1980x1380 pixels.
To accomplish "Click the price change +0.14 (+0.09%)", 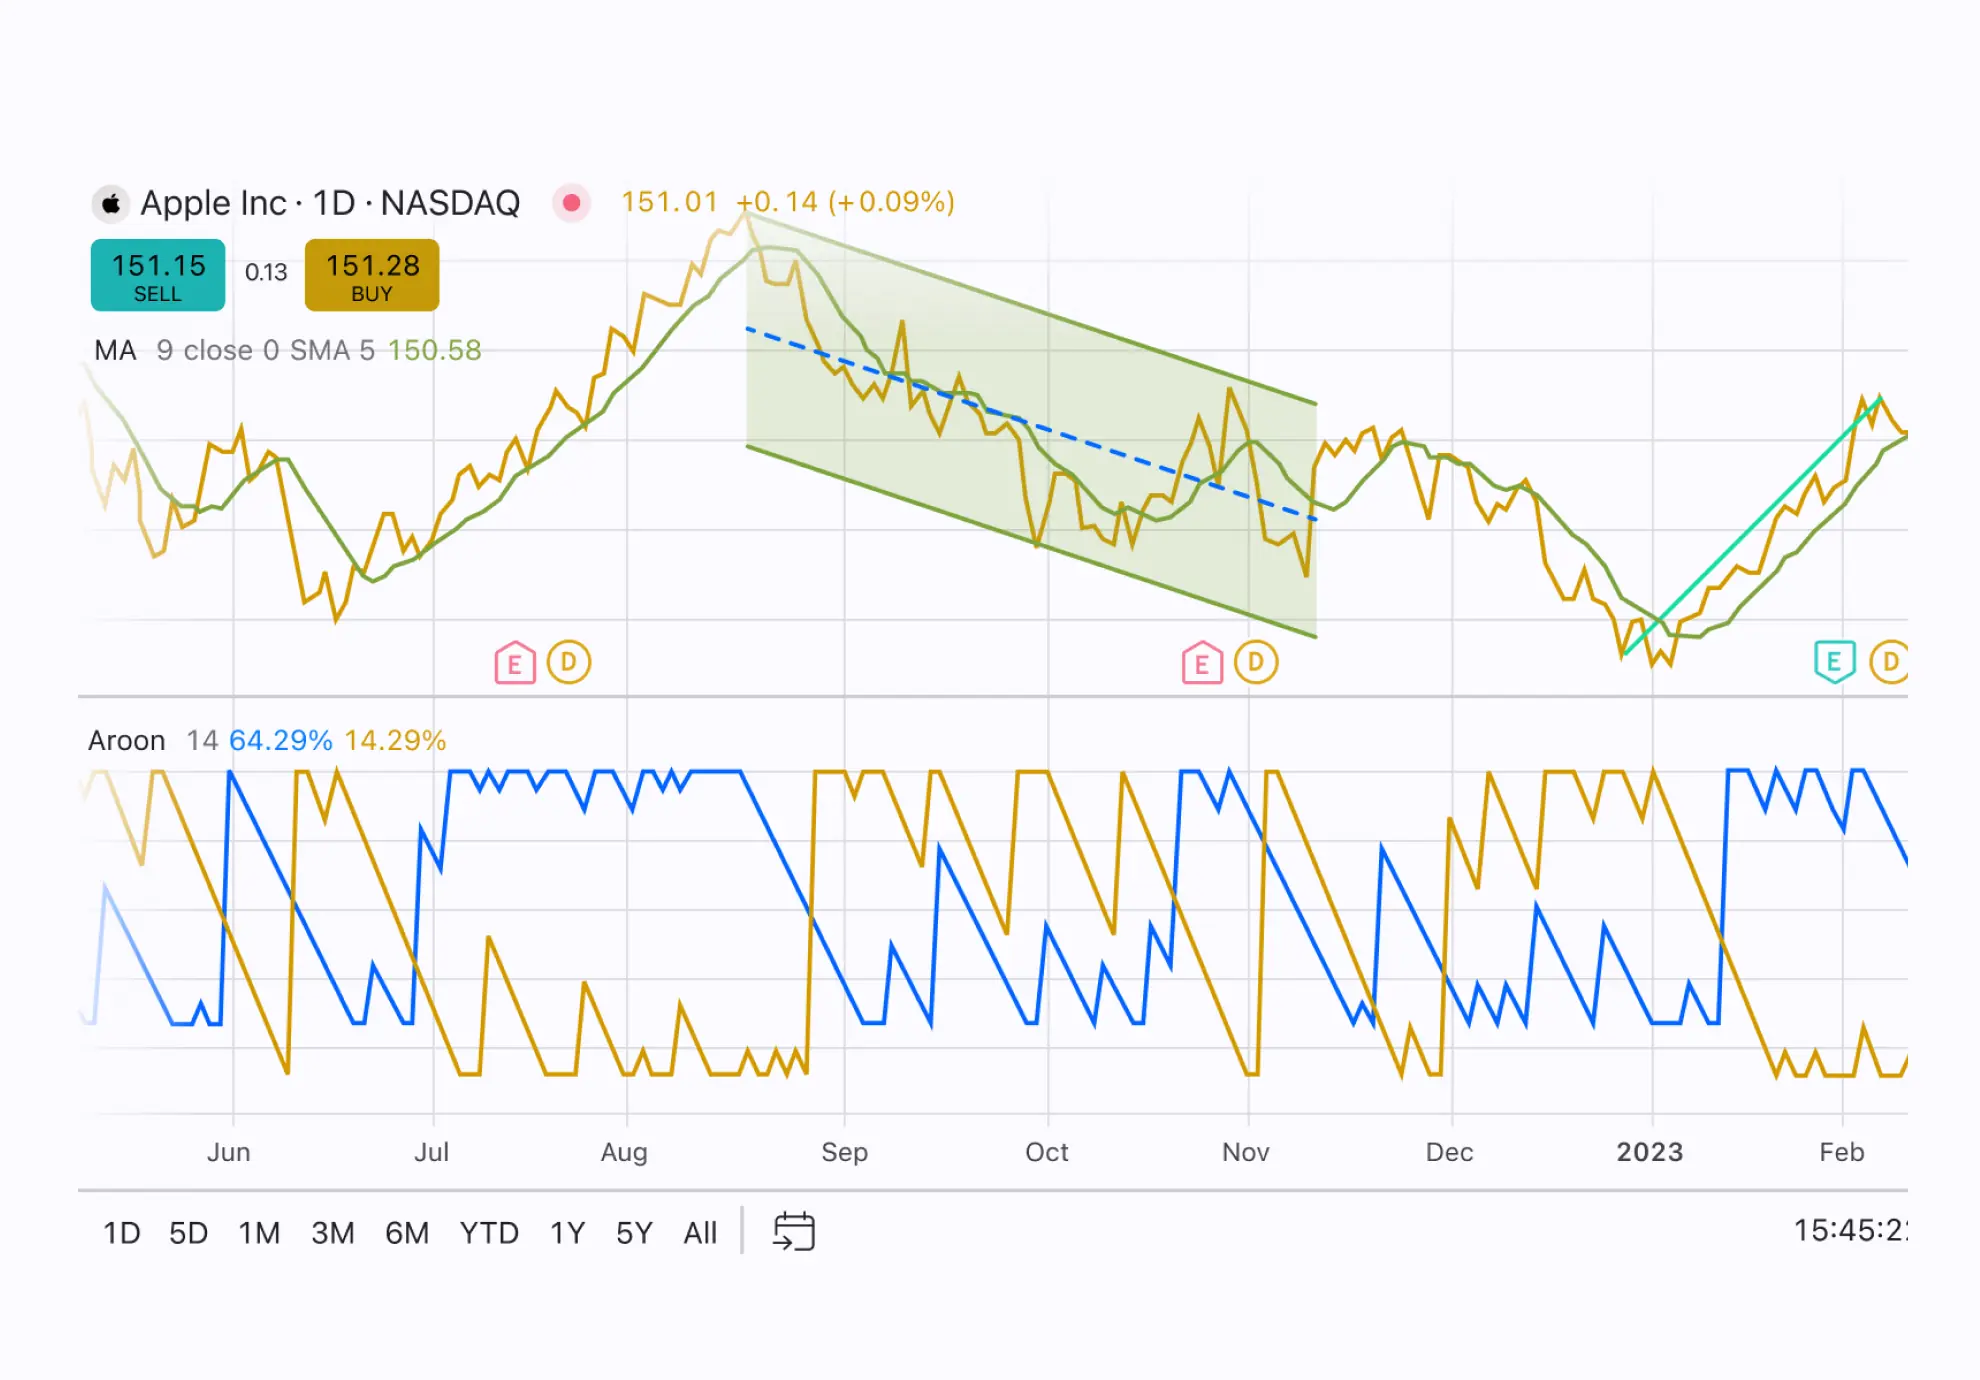I will tap(846, 202).
